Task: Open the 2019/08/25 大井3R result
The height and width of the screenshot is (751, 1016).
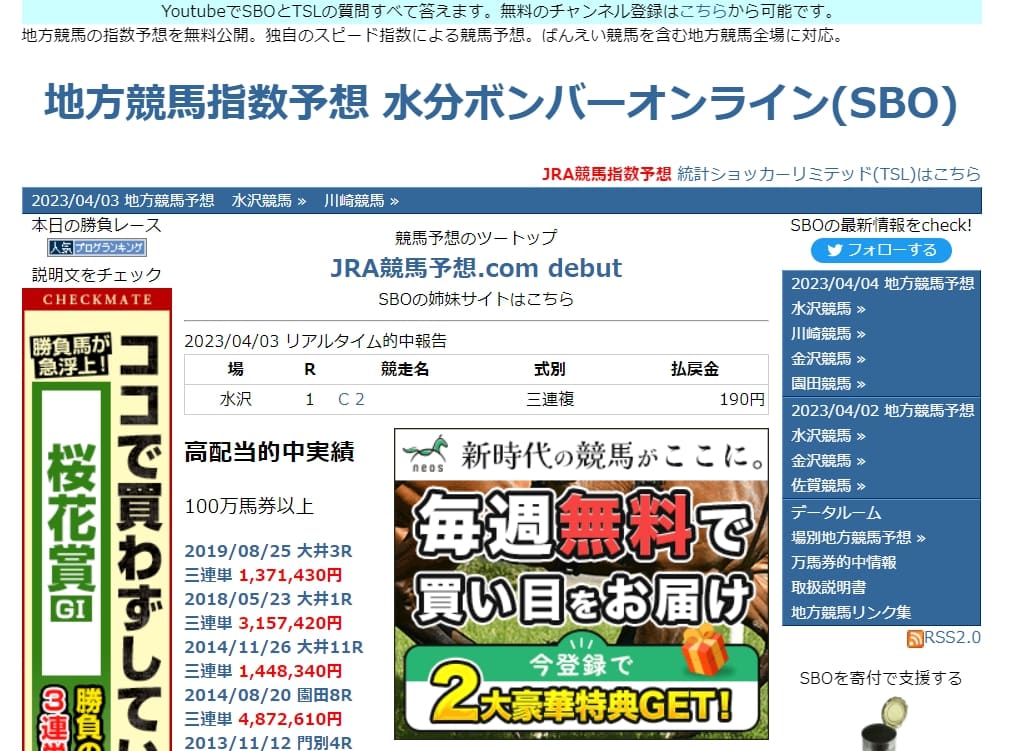Action: point(268,551)
